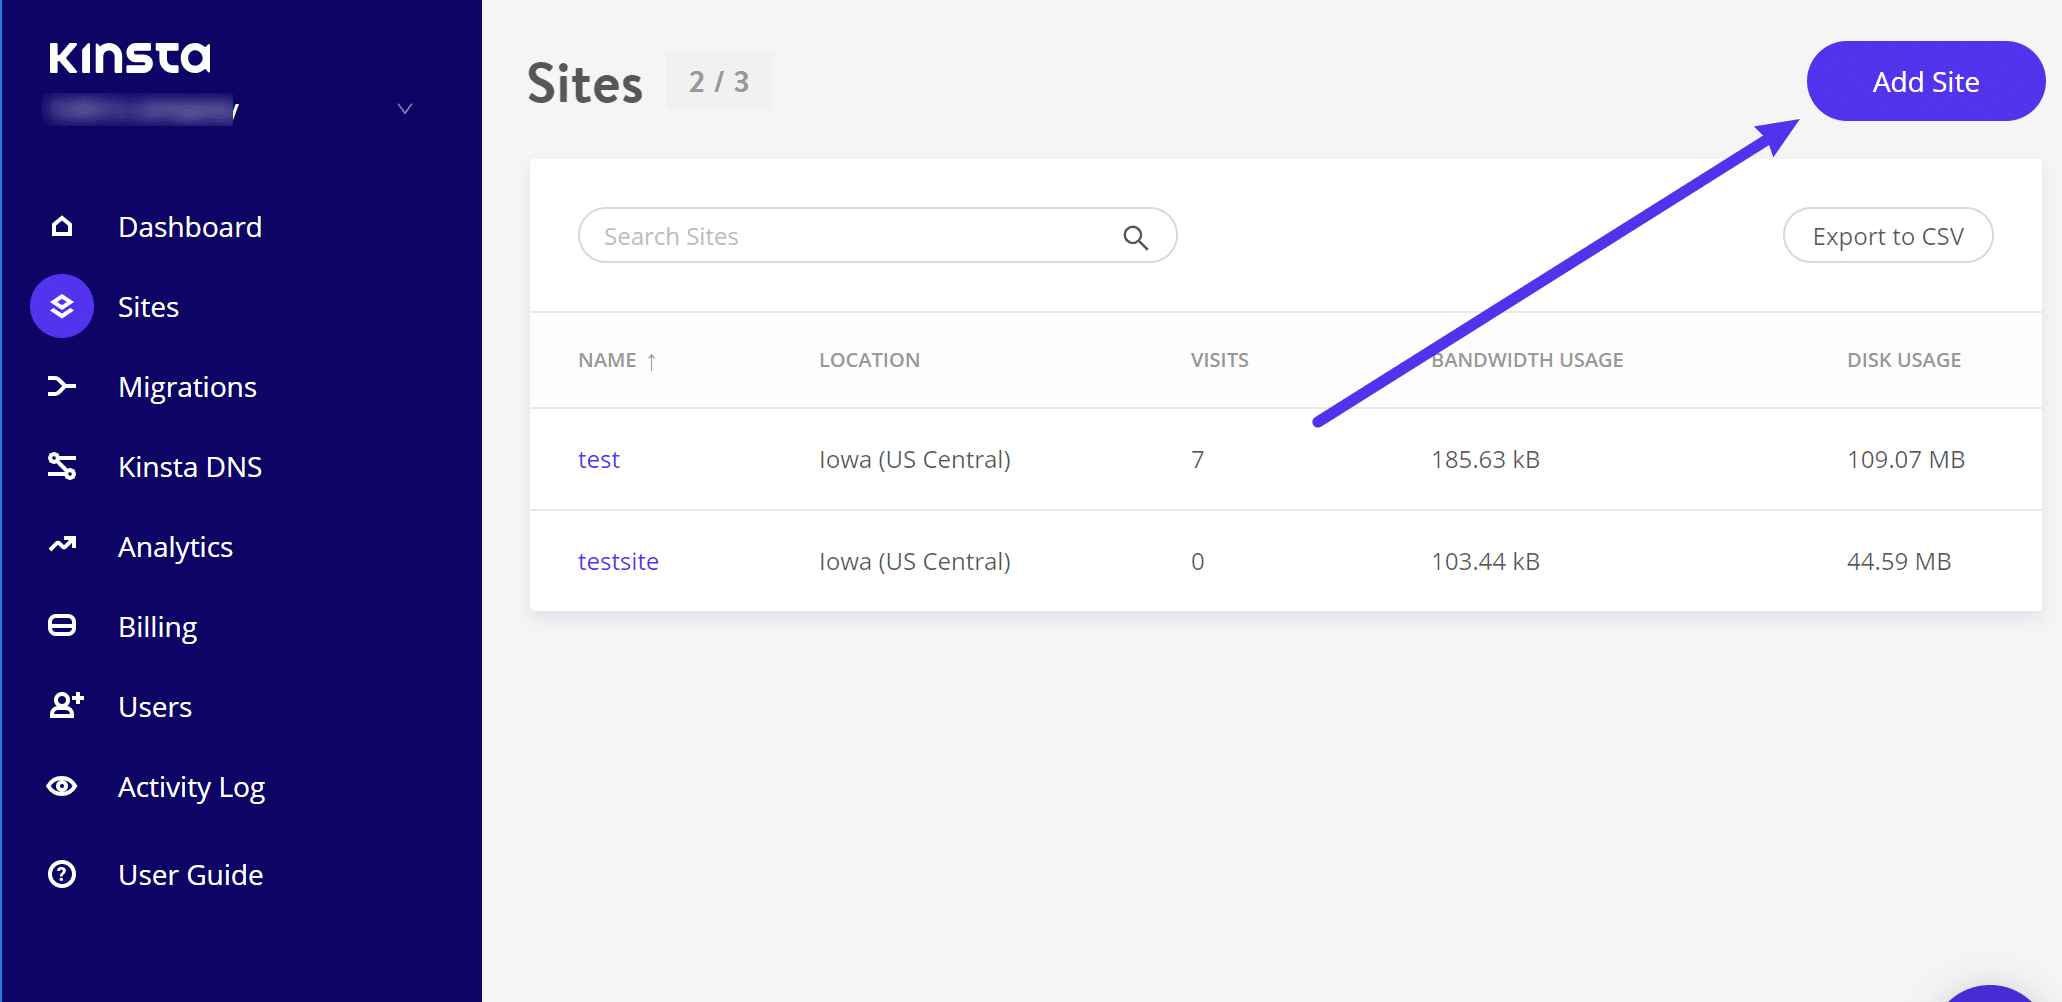
Task: Click the Sites stack icon in sidebar
Action: 61,306
